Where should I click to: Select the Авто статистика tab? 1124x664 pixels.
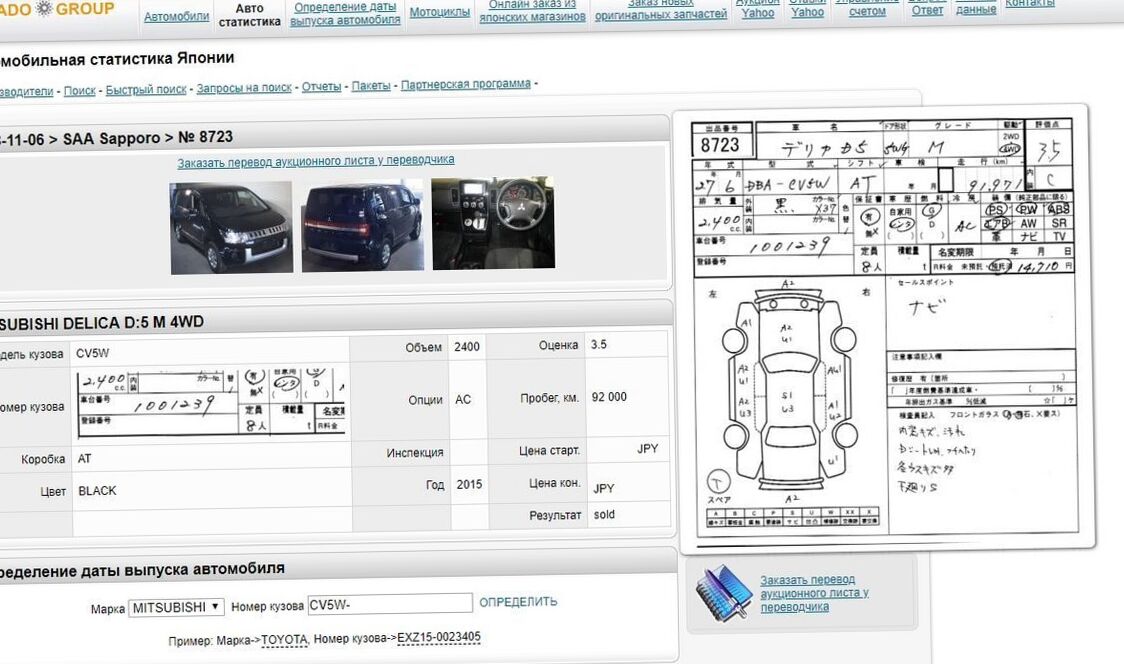tap(249, 15)
